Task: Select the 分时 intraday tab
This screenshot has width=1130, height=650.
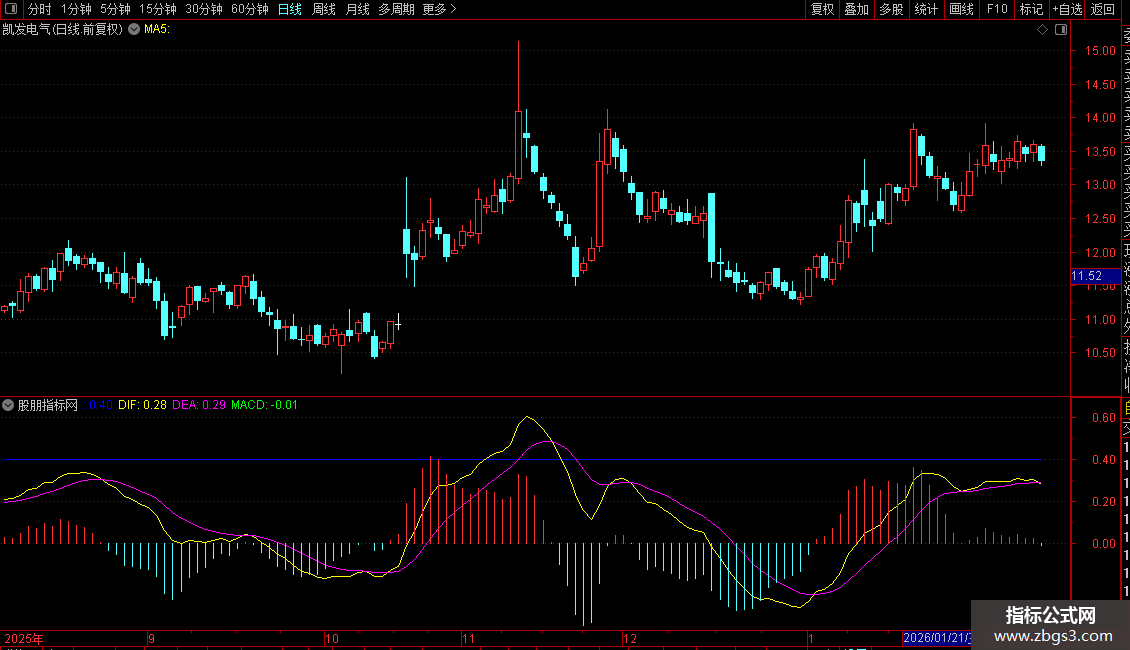Action: 40,10
